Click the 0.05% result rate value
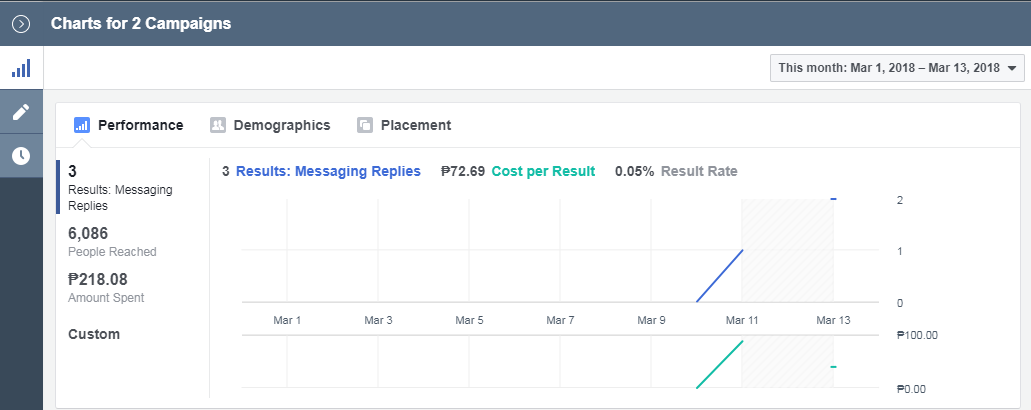The width and height of the screenshot is (1031, 410). 635,171
